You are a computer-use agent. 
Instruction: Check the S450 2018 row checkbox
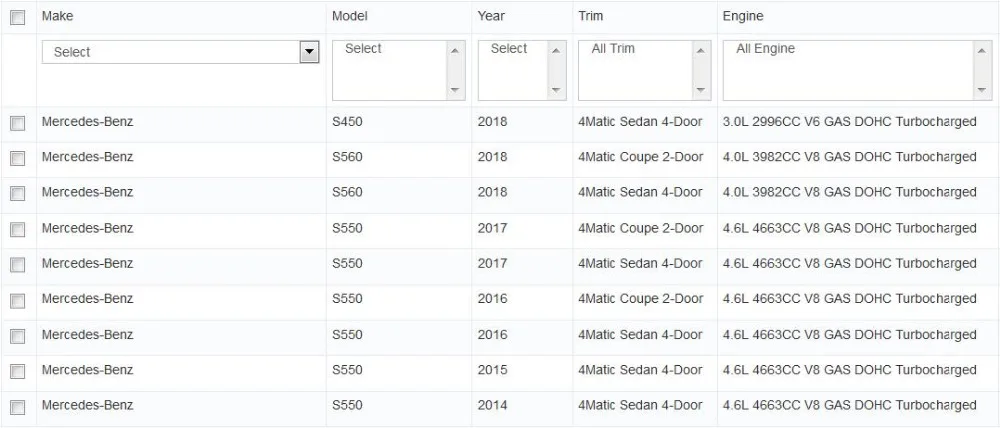tap(18, 123)
